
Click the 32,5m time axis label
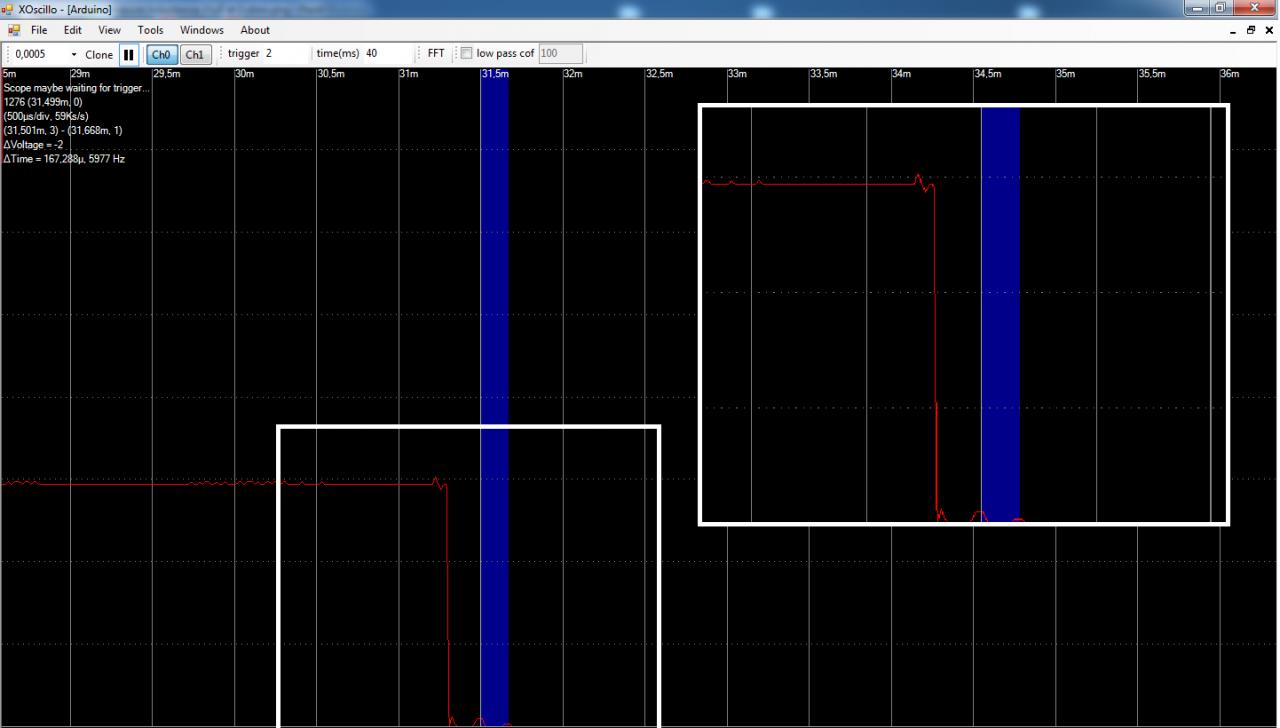[659, 74]
